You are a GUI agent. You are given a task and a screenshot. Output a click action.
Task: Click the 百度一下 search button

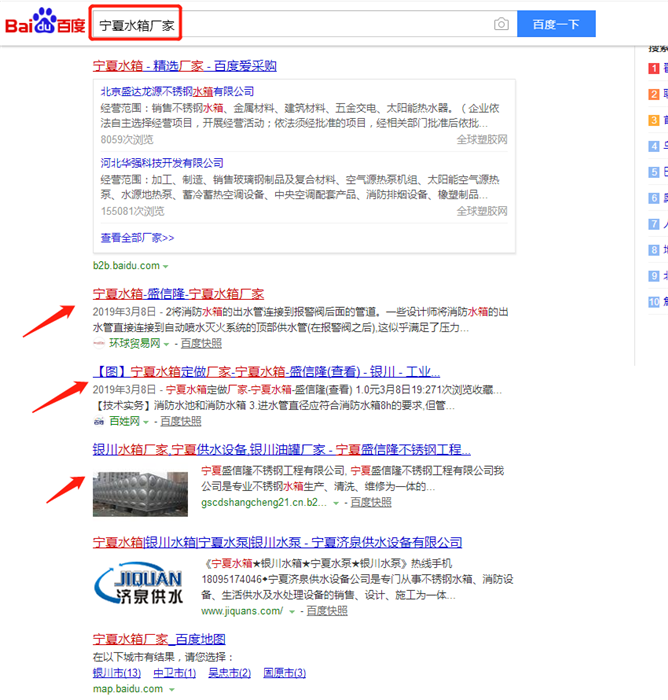click(x=556, y=24)
